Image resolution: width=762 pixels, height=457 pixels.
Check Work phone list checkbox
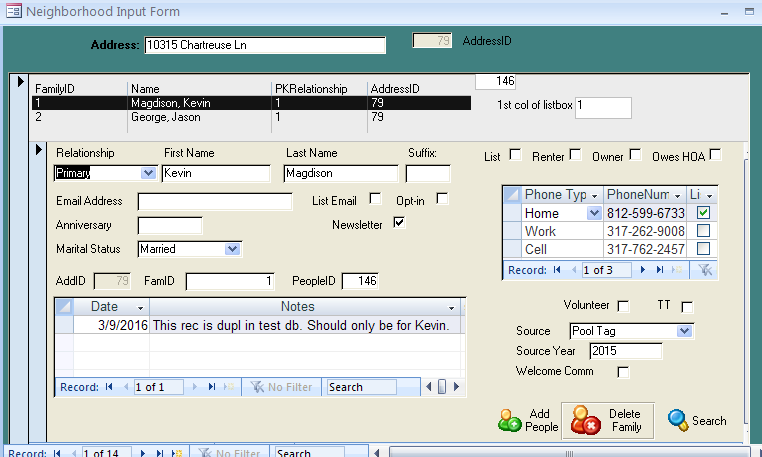pos(703,230)
